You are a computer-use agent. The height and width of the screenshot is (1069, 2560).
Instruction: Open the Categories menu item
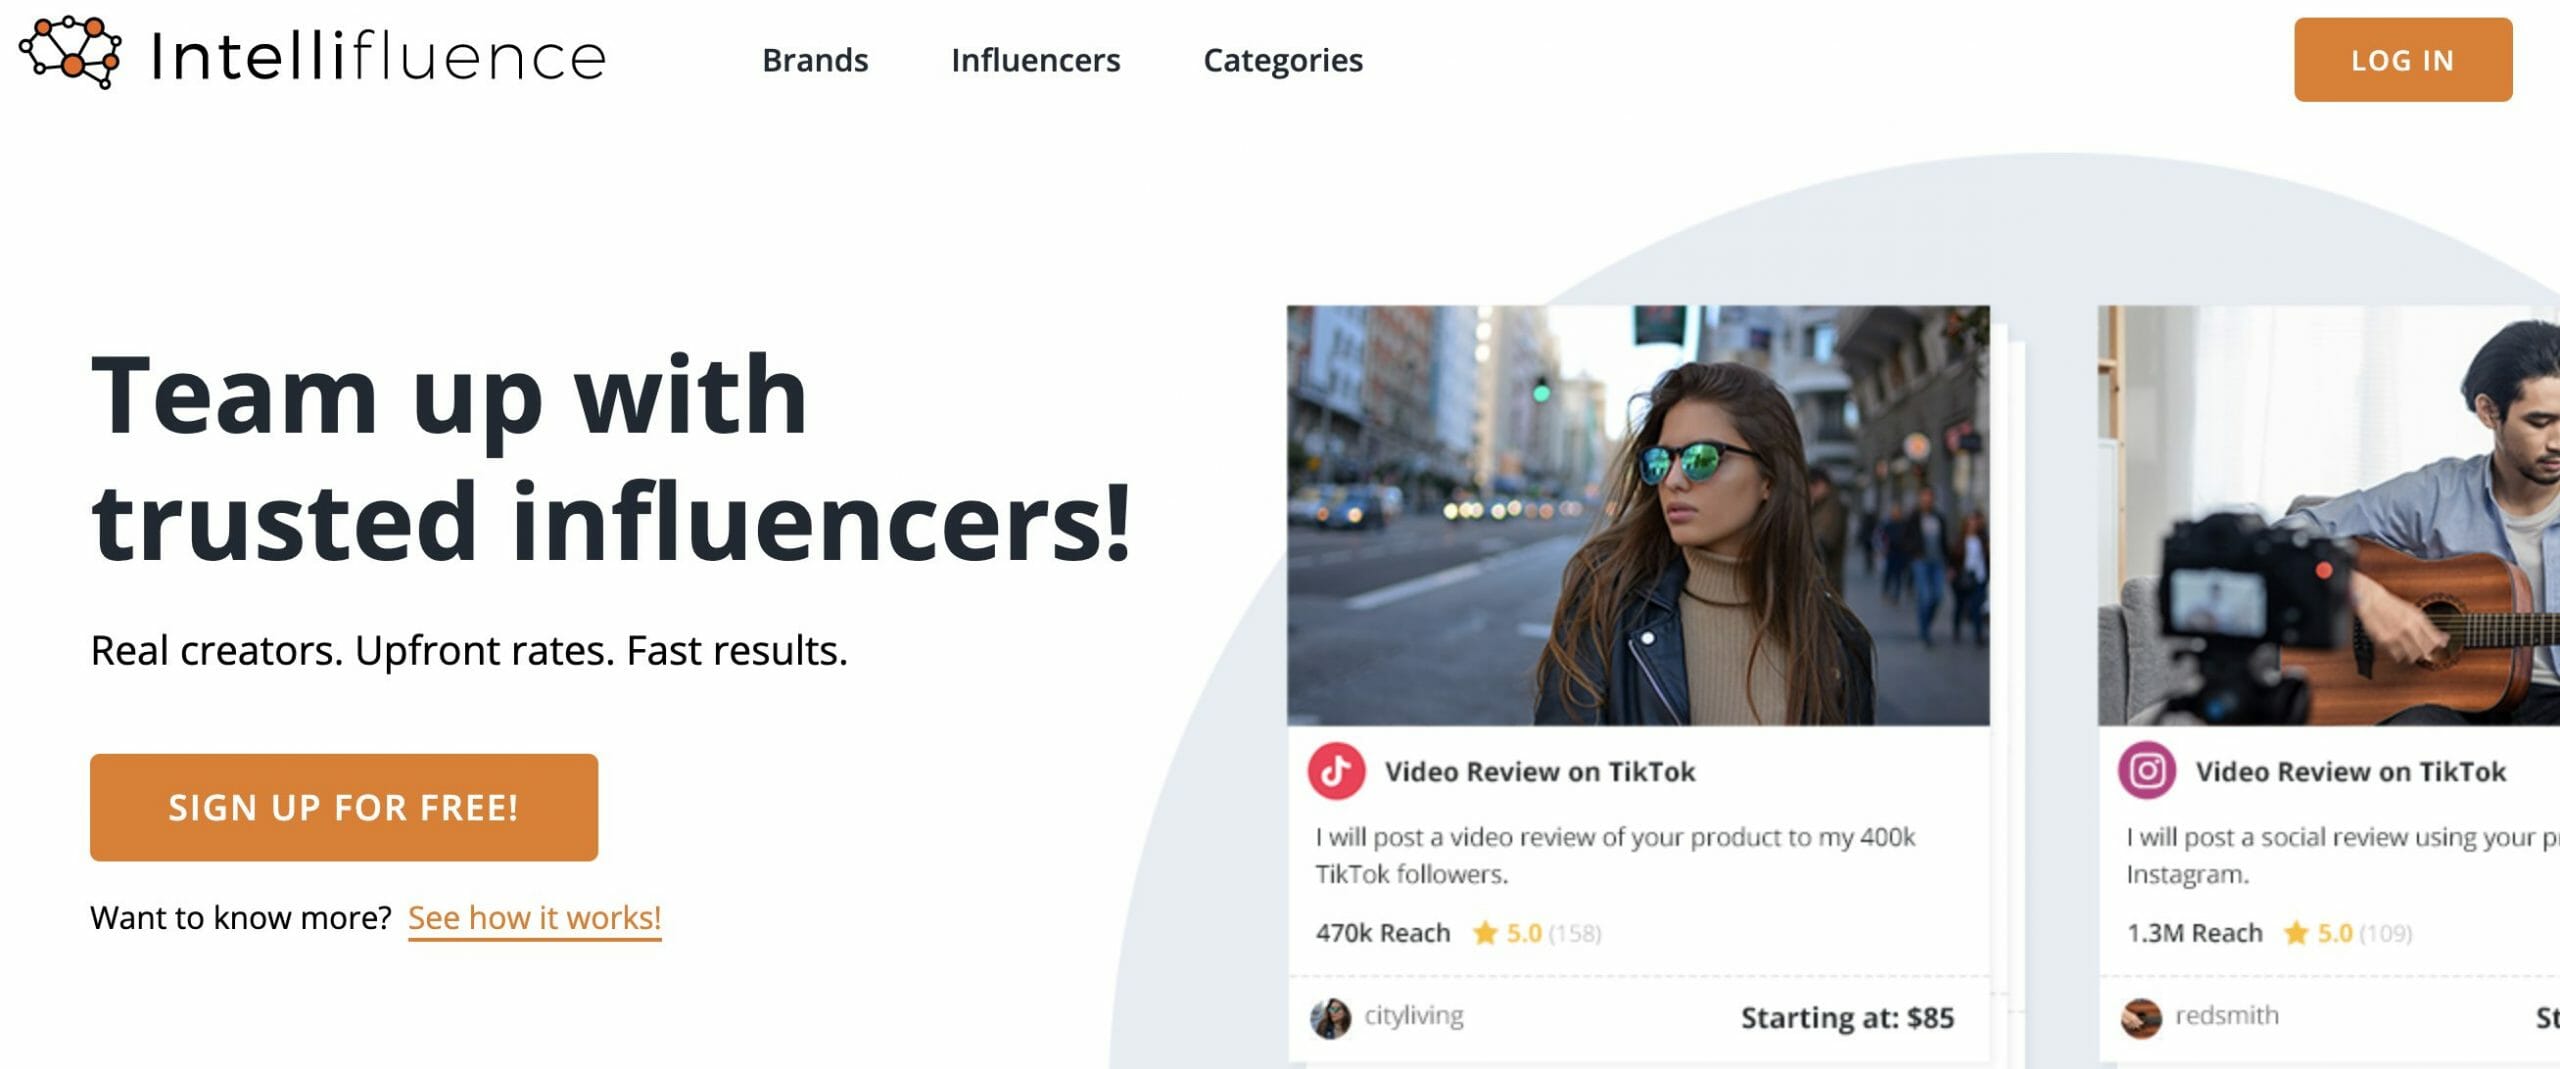1283,61
